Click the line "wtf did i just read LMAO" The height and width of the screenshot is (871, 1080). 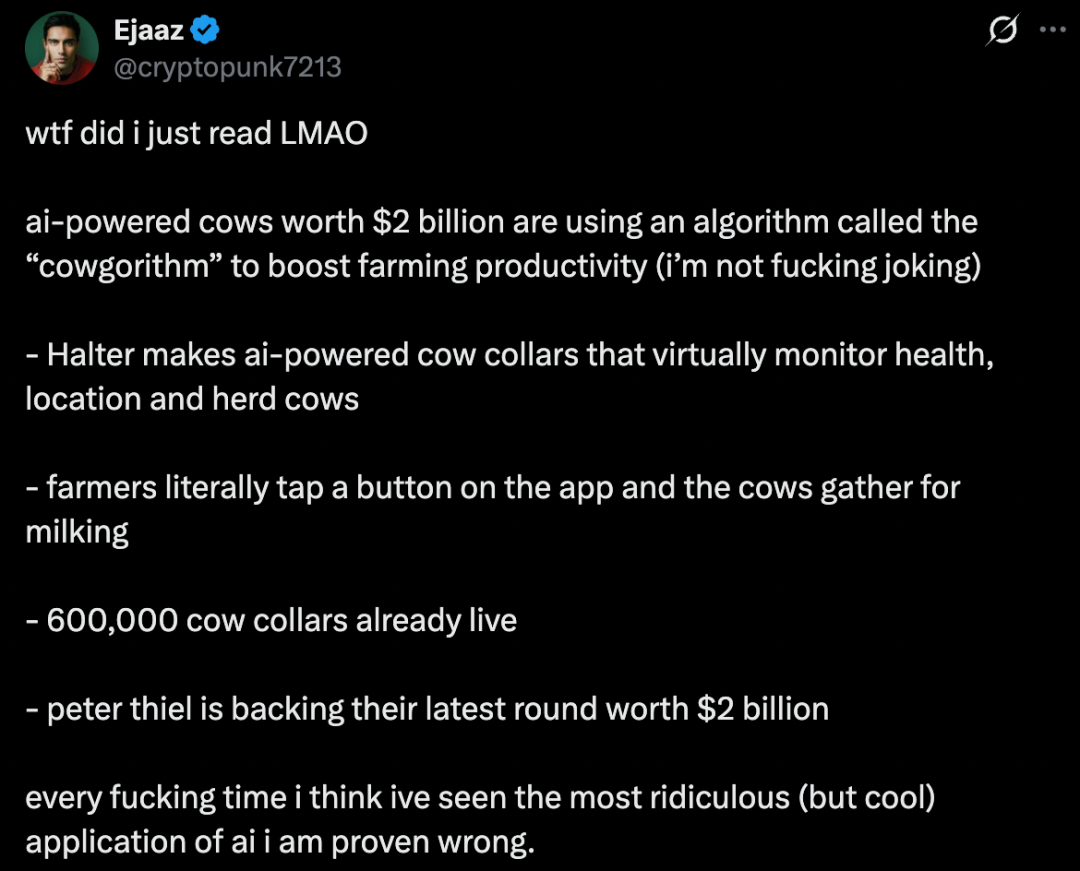pyautogui.click(x=196, y=133)
